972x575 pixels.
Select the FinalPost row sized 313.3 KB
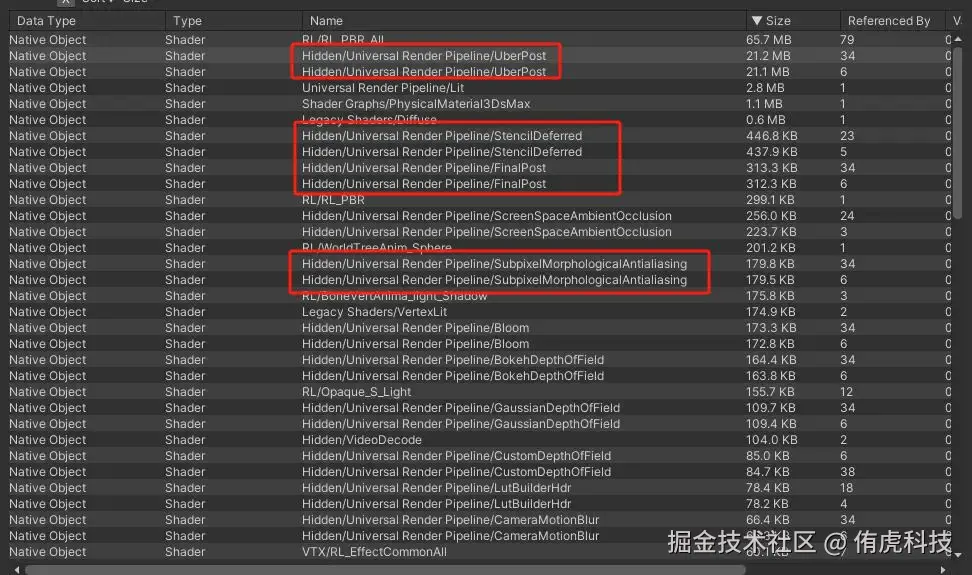click(x=478, y=168)
